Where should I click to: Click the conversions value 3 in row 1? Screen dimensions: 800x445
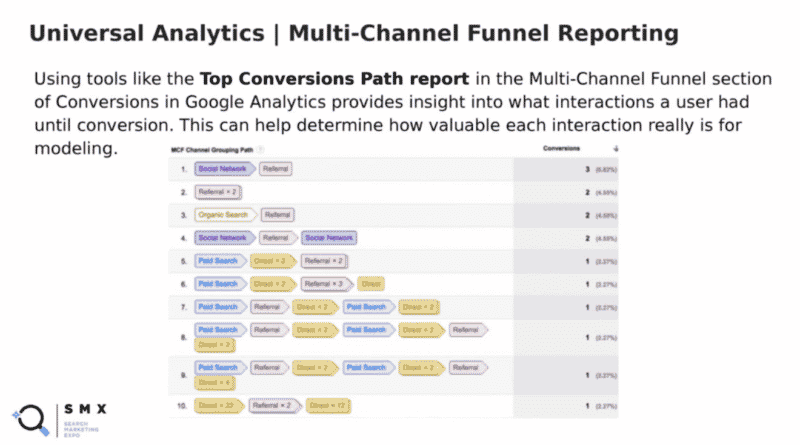pyautogui.click(x=587, y=169)
